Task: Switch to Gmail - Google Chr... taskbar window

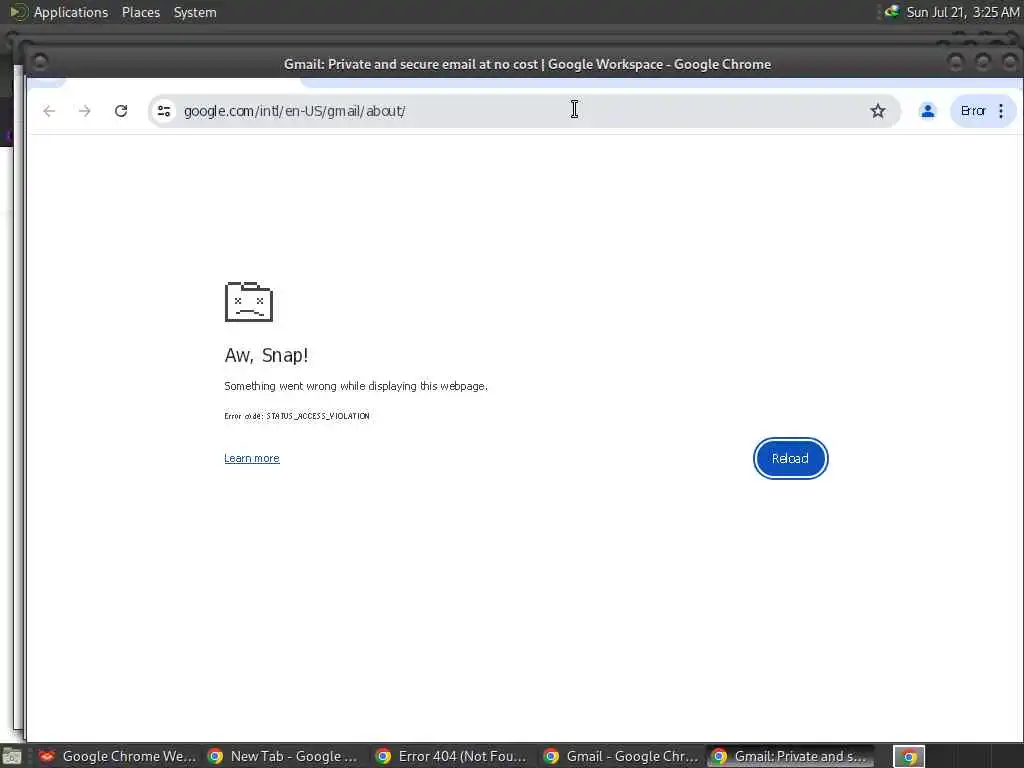Action: pyautogui.click(x=620, y=756)
